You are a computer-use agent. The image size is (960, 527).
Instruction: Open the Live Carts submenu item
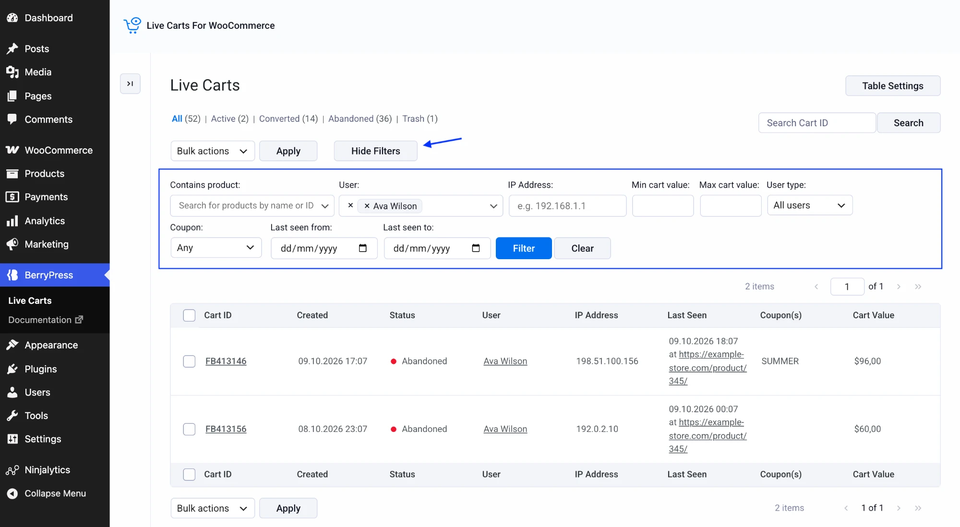click(x=30, y=301)
